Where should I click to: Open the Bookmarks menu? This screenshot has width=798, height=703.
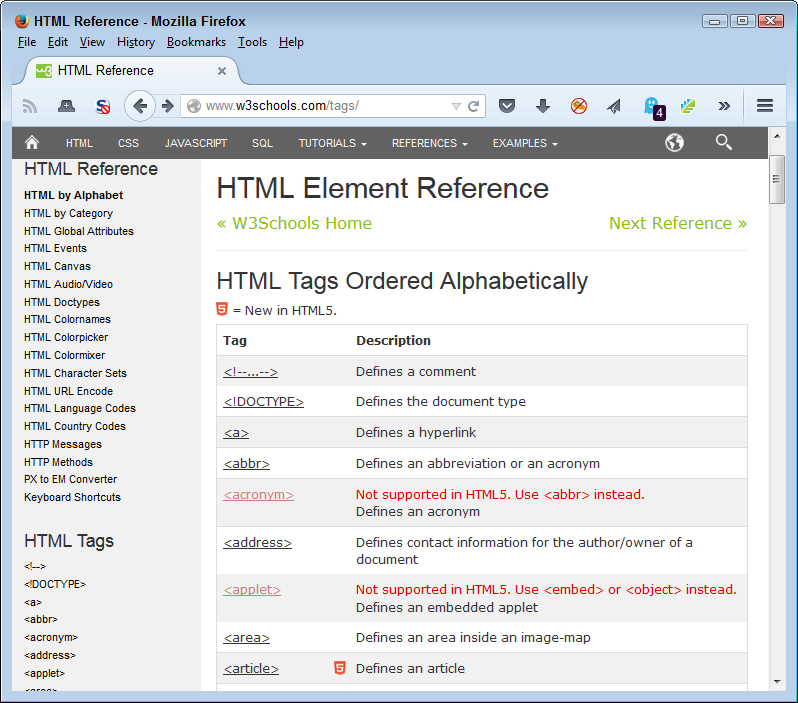(195, 42)
